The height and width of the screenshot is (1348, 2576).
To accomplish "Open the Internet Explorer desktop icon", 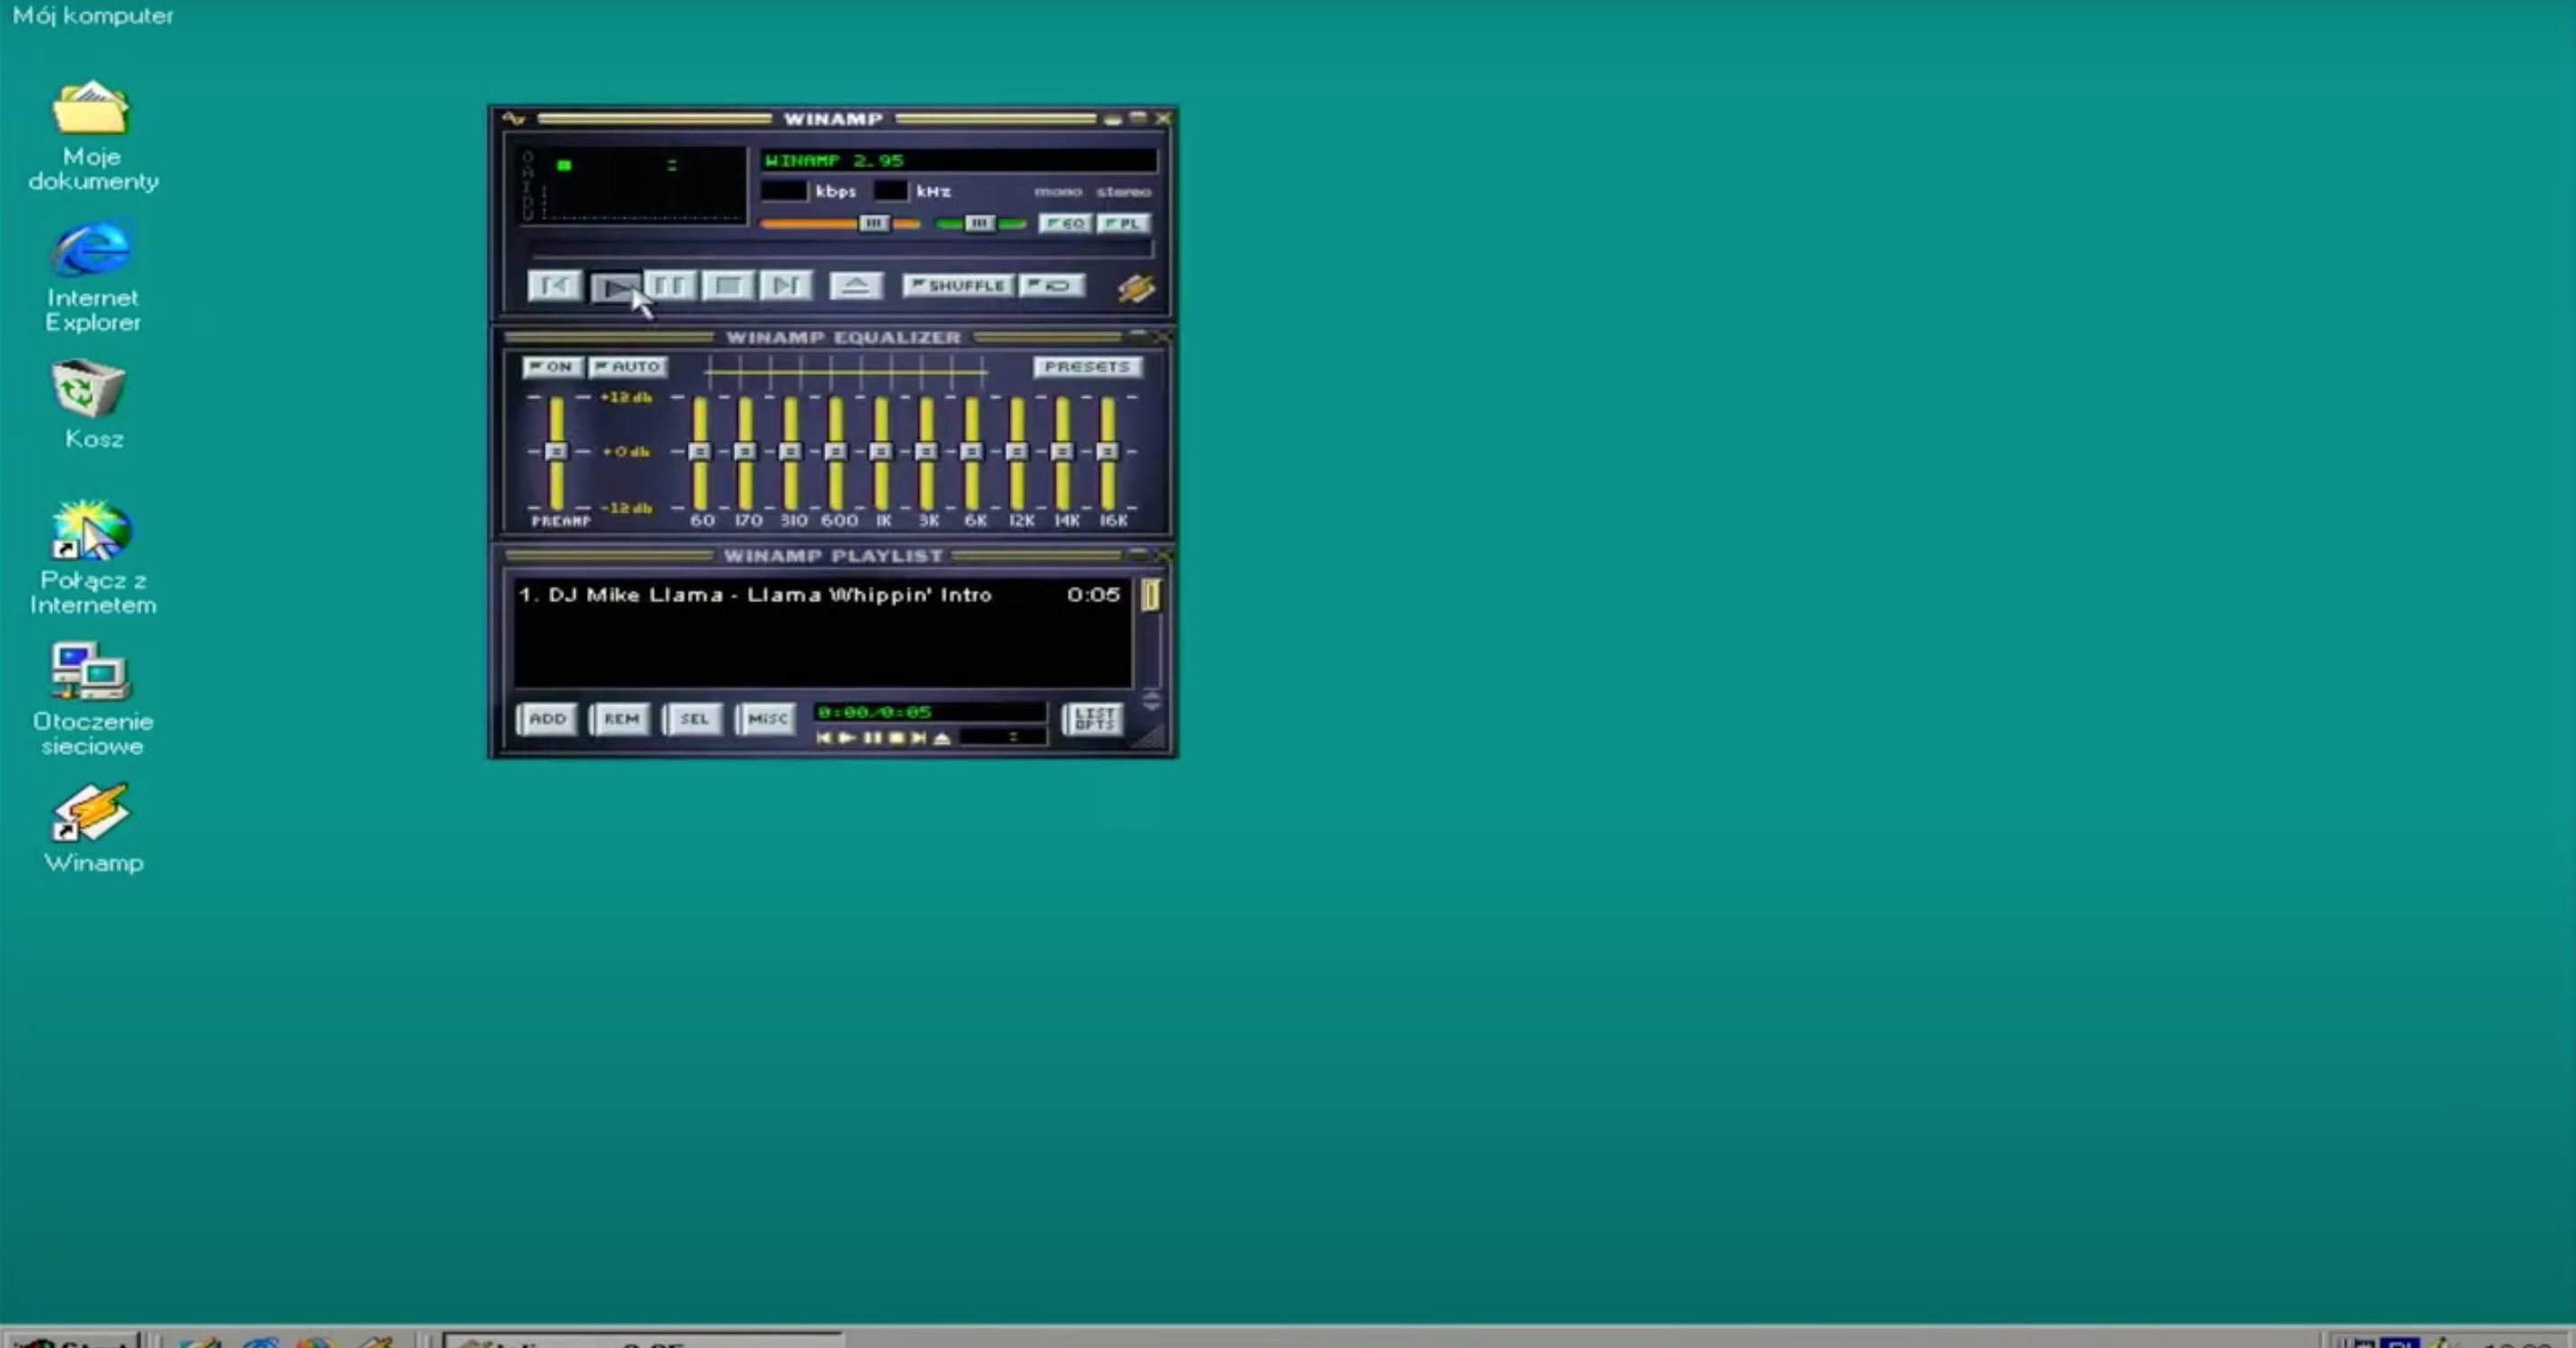I will 92,250.
